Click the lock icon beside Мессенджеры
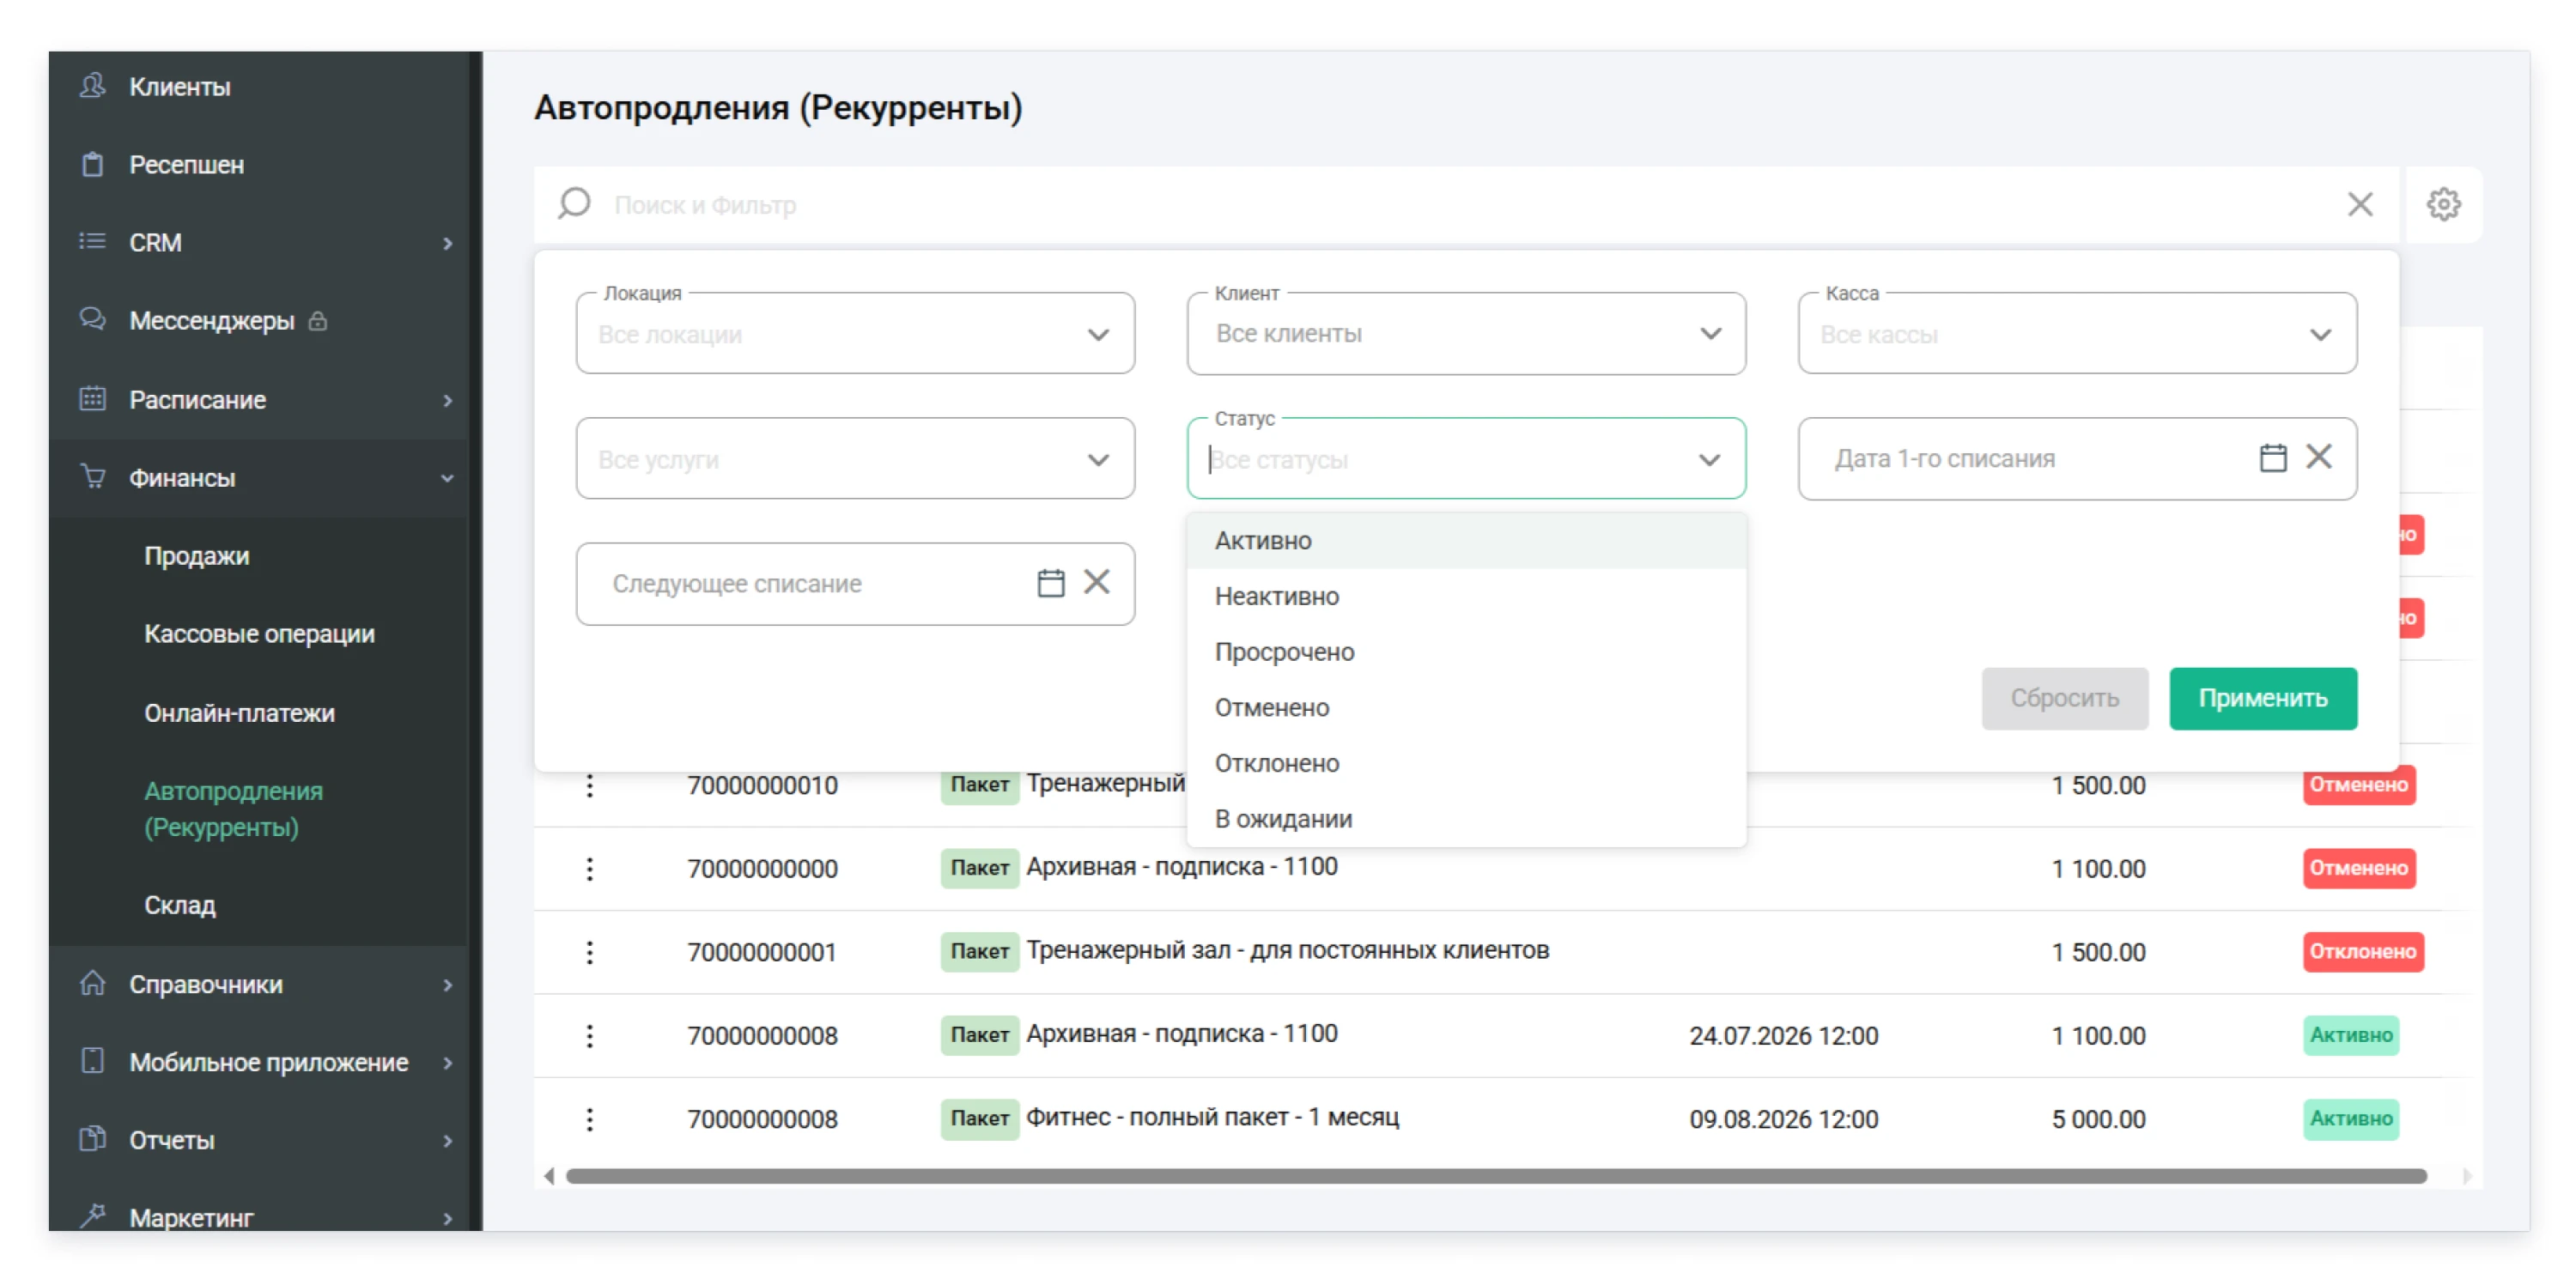This screenshot has width=2576, height=1285. [318, 321]
